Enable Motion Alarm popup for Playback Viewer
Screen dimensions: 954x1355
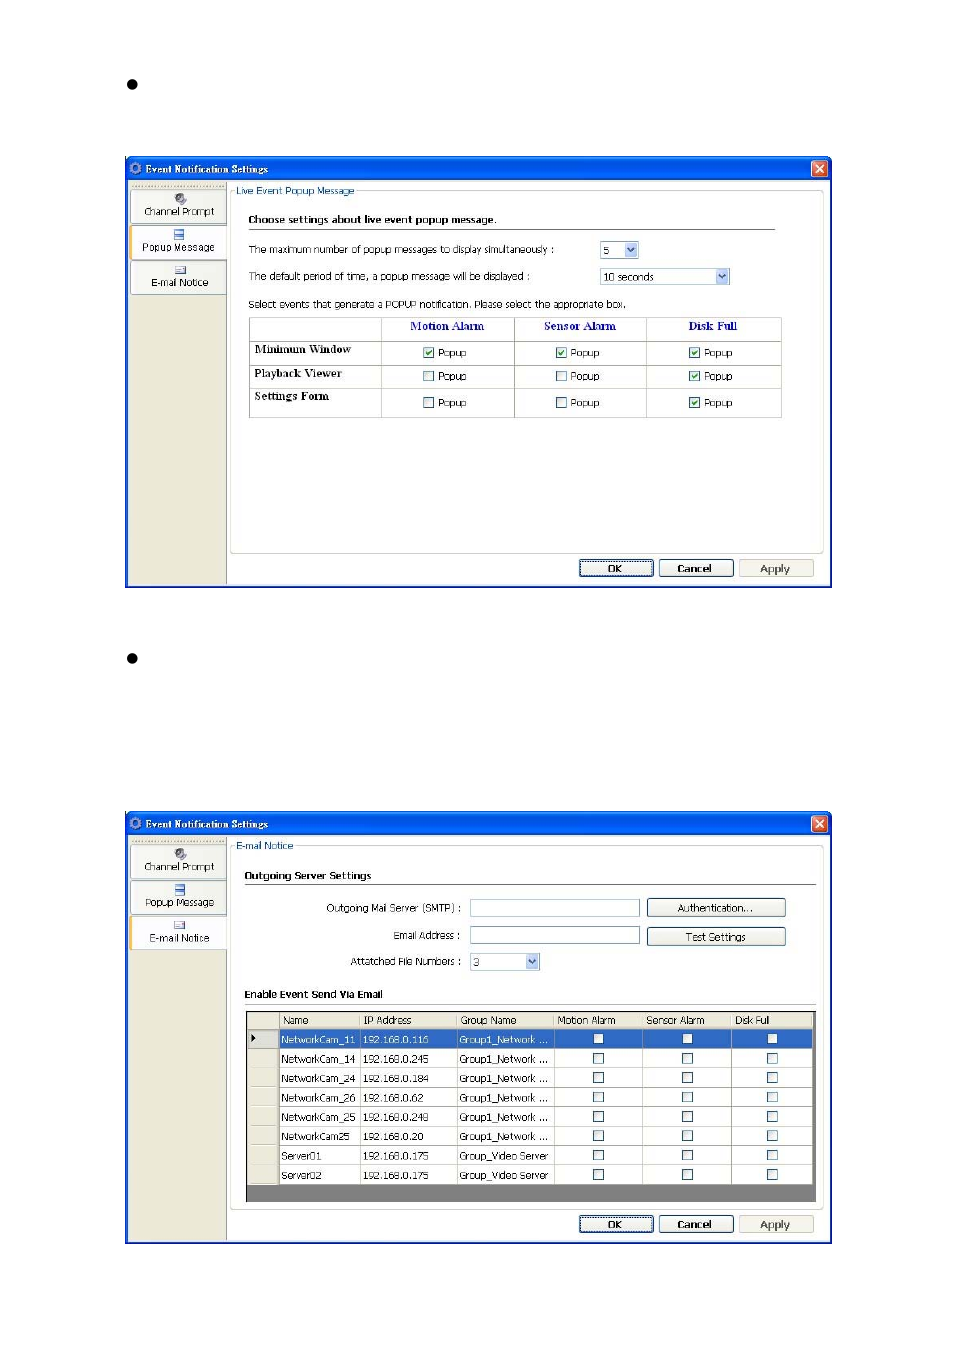(428, 376)
